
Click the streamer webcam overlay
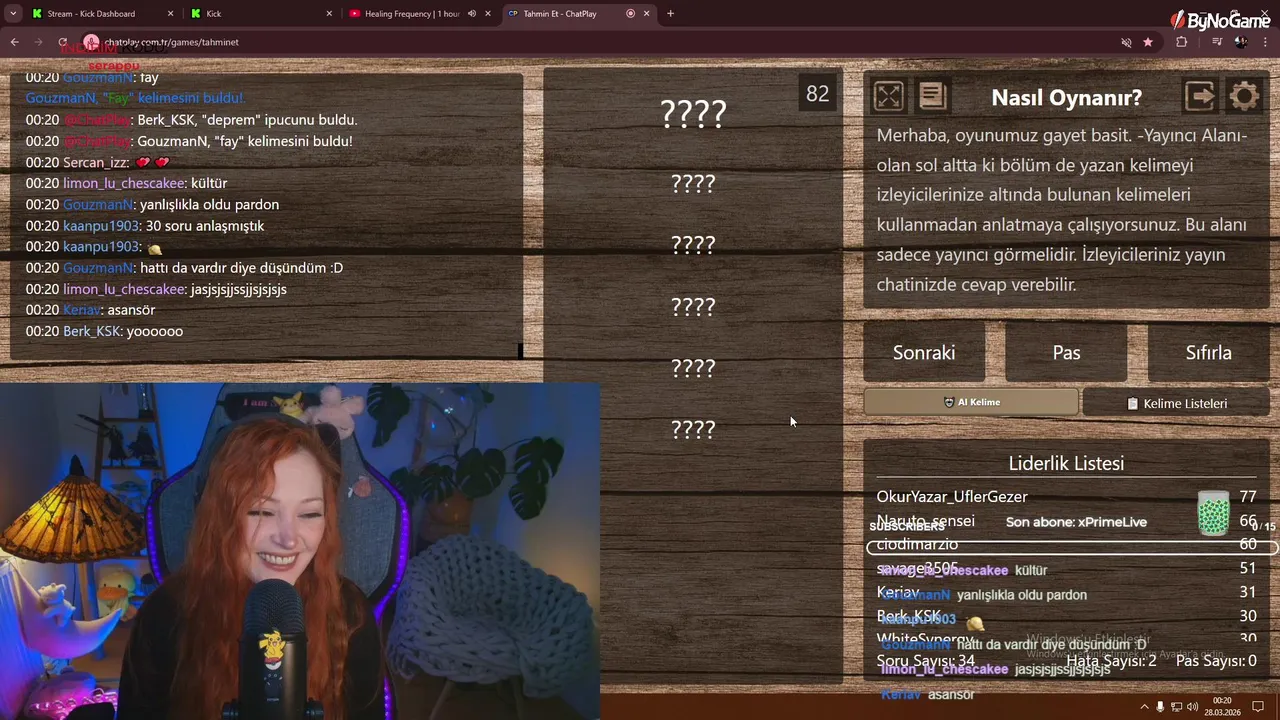tap(300, 551)
